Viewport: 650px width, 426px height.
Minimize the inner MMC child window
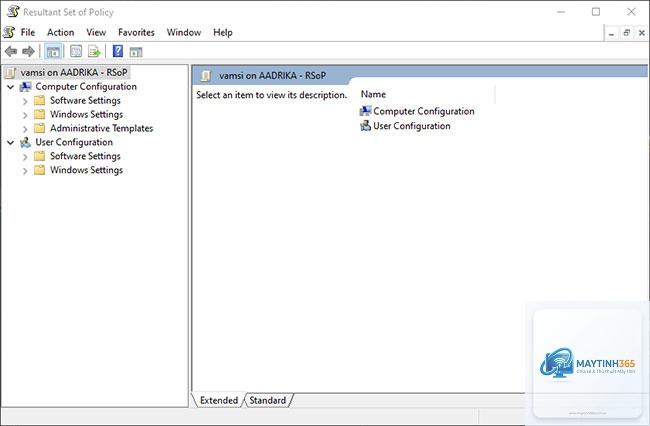pos(611,33)
